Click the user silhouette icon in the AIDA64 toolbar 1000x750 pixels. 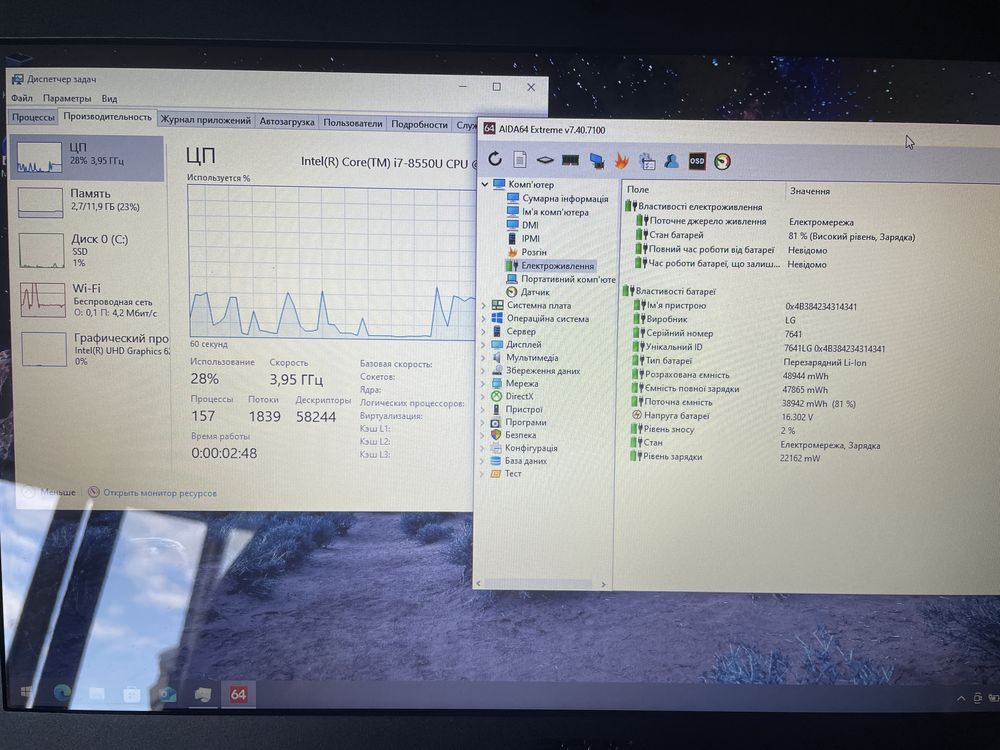coord(671,161)
